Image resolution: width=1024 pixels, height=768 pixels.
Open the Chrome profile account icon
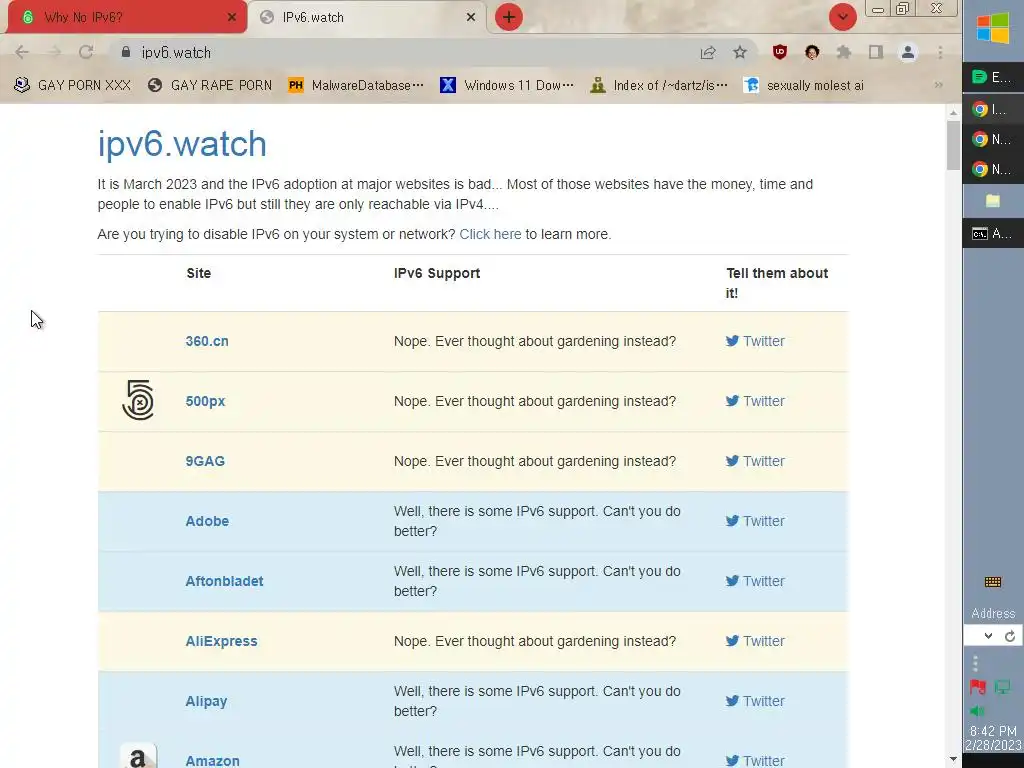coord(908,52)
